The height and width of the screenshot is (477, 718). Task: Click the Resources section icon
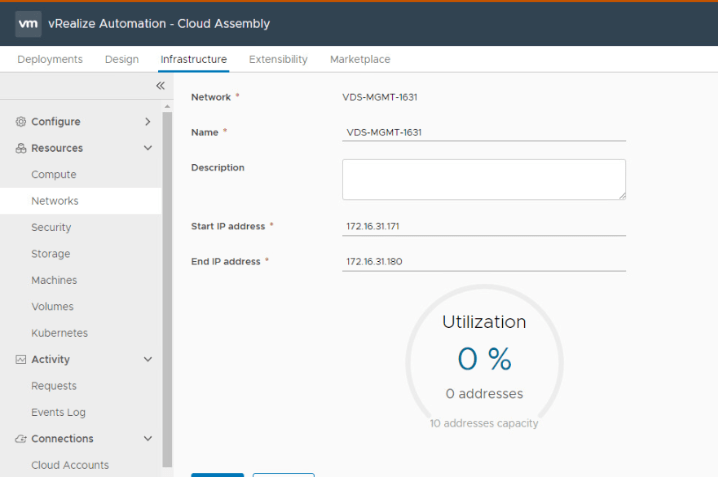pyautogui.click(x=21, y=148)
